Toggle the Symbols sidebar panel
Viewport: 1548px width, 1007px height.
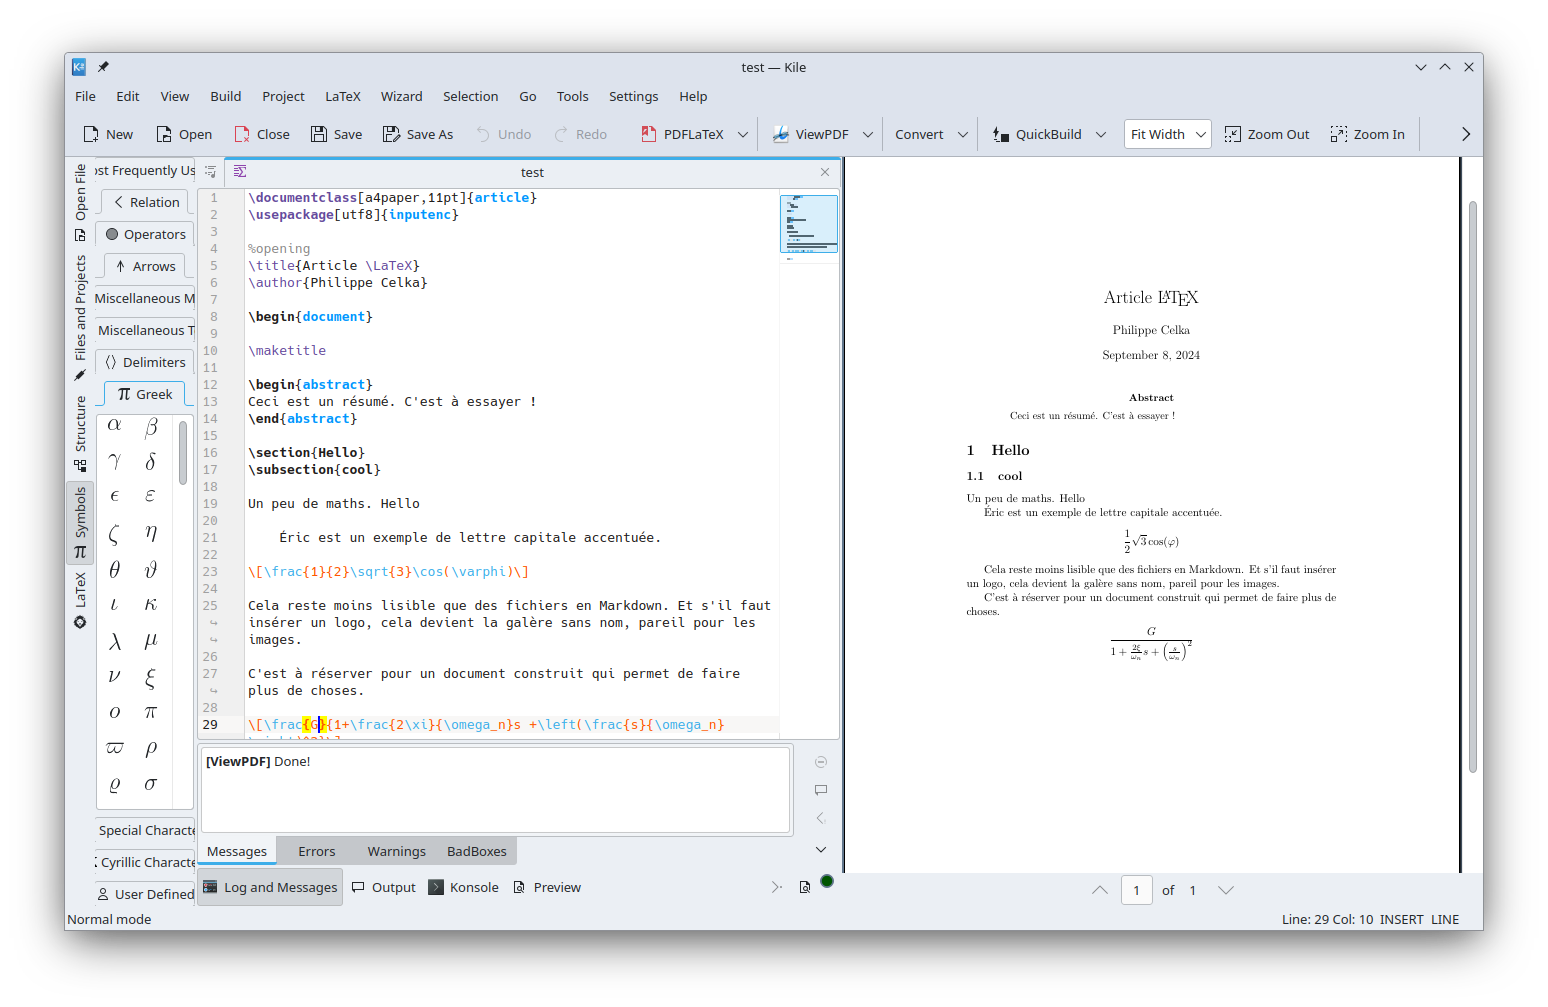pyautogui.click(x=80, y=523)
